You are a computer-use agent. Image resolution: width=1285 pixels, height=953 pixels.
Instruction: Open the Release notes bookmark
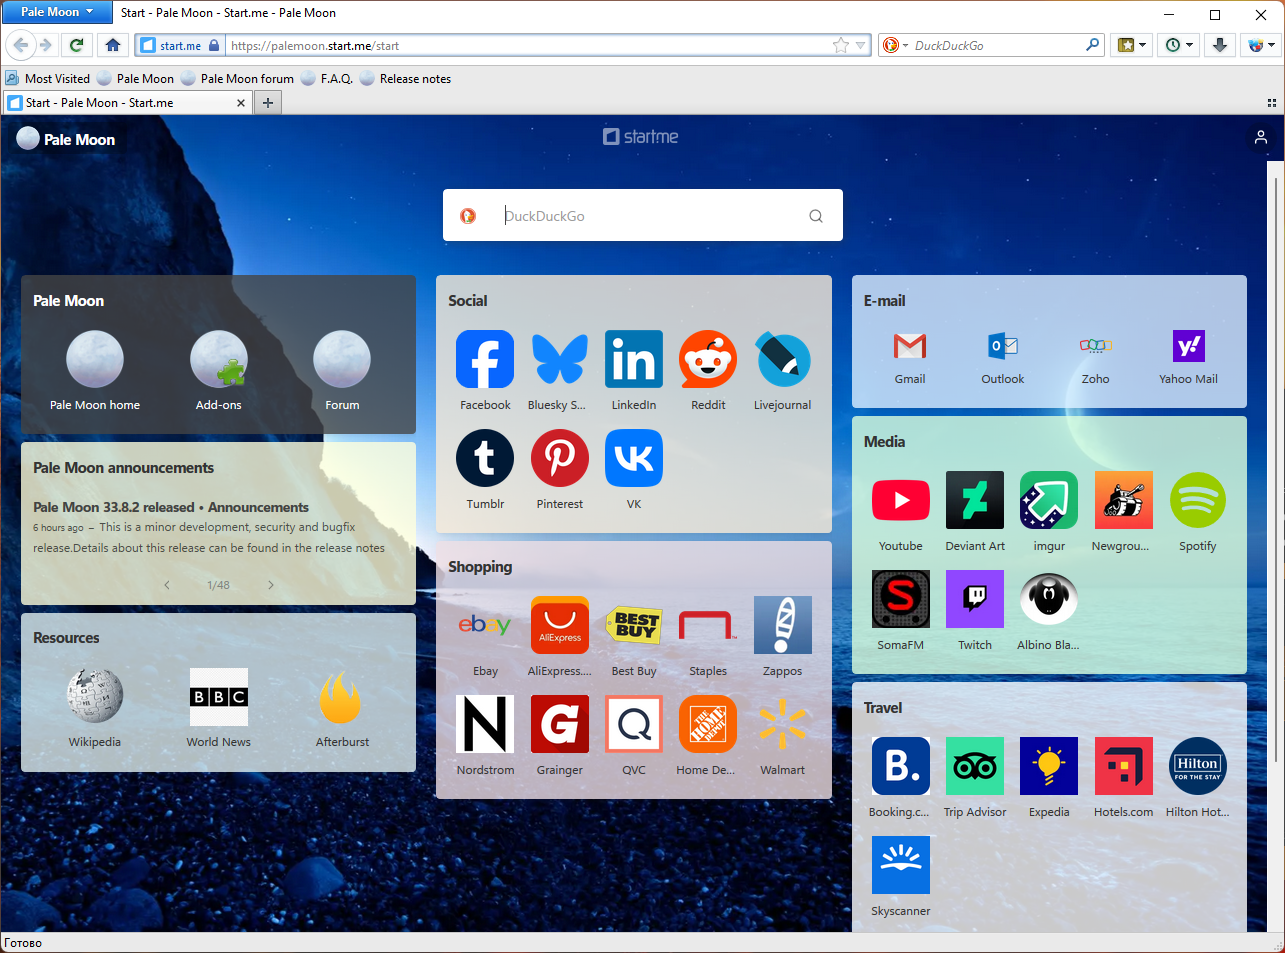pyautogui.click(x=405, y=79)
